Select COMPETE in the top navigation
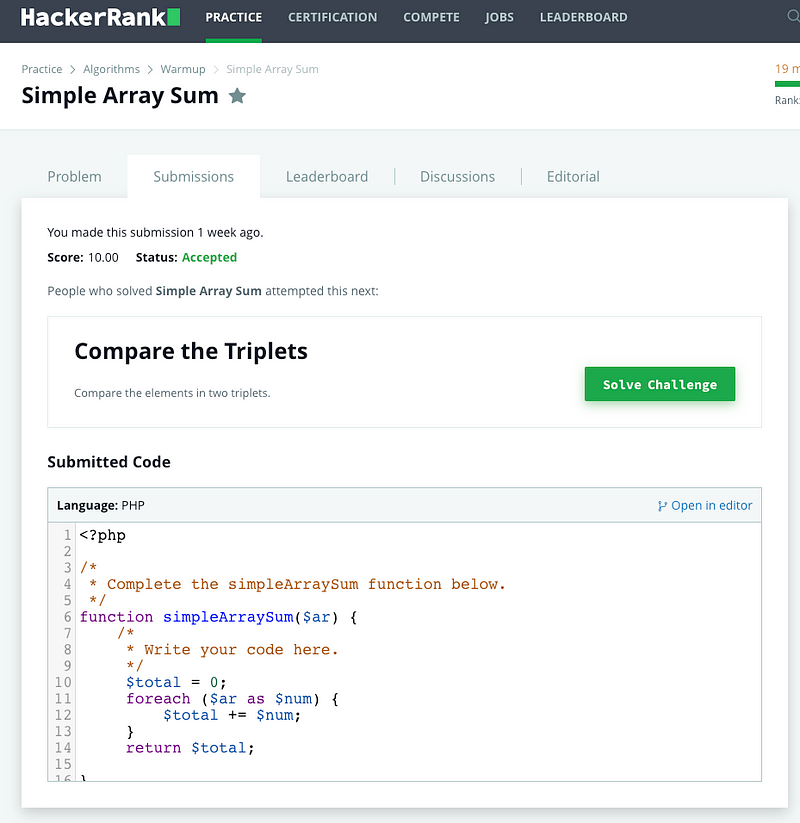This screenshot has height=823, width=800. click(x=431, y=17)
